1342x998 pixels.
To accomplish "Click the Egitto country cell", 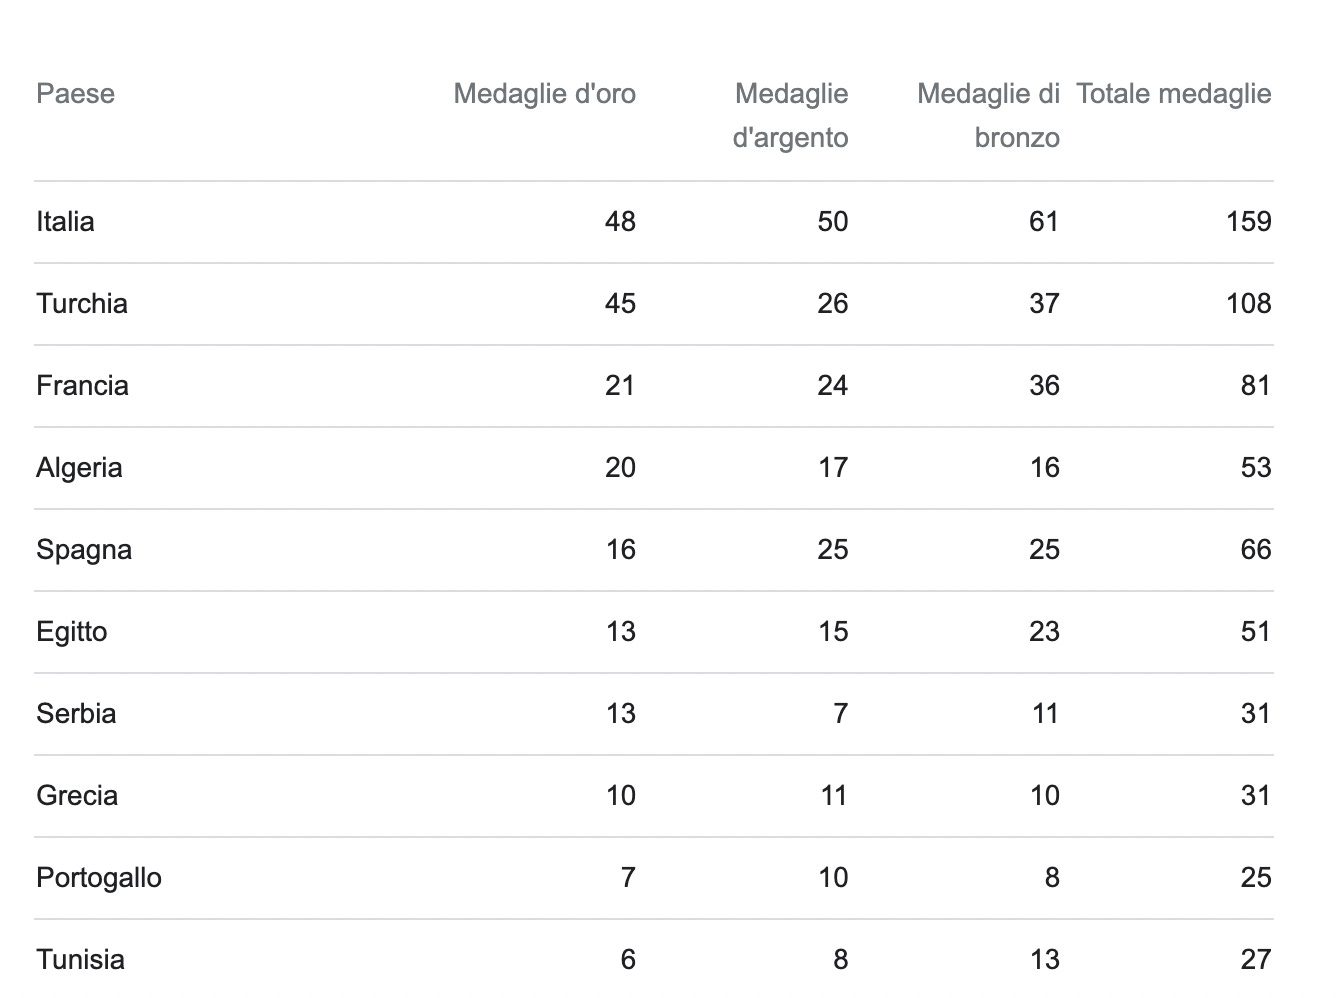I will pyautogui.click(x=71, y=632).
